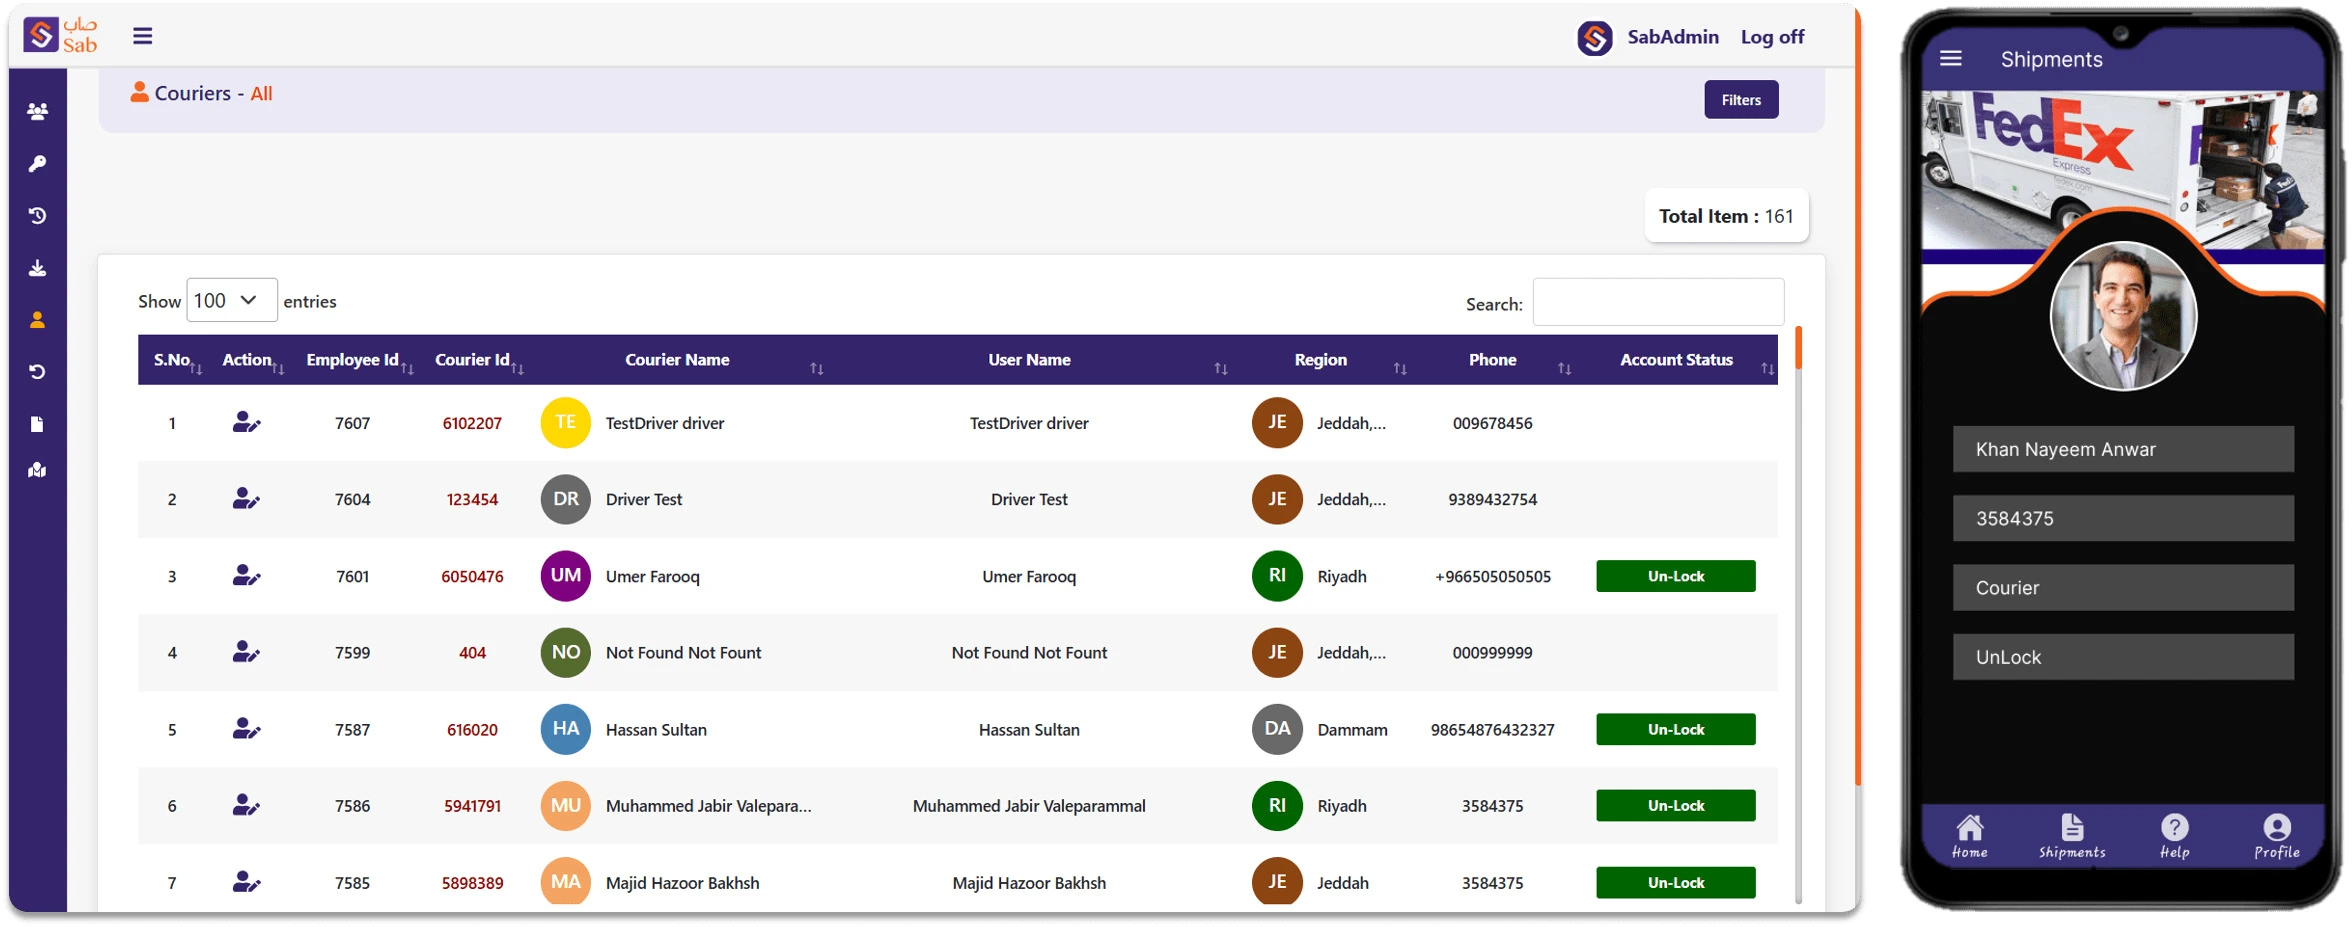2352x927 pixels.
Task: Edit courier Driver Test via action icon
Action: [246, 498]
